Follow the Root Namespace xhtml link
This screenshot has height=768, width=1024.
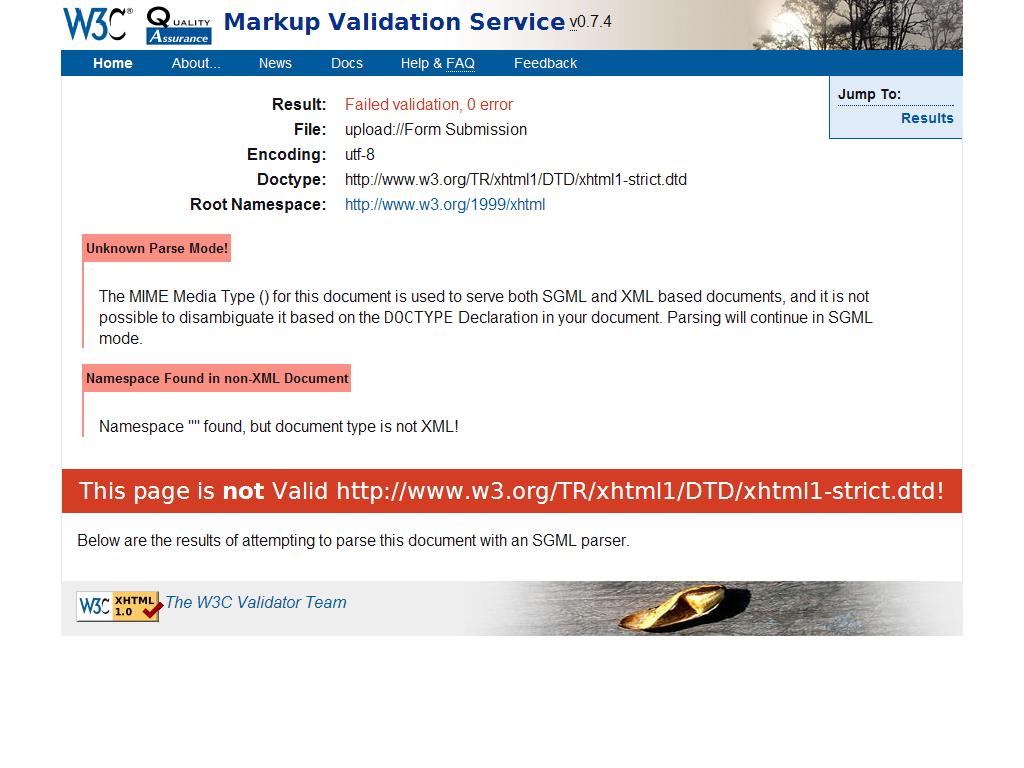pos(445,204)
